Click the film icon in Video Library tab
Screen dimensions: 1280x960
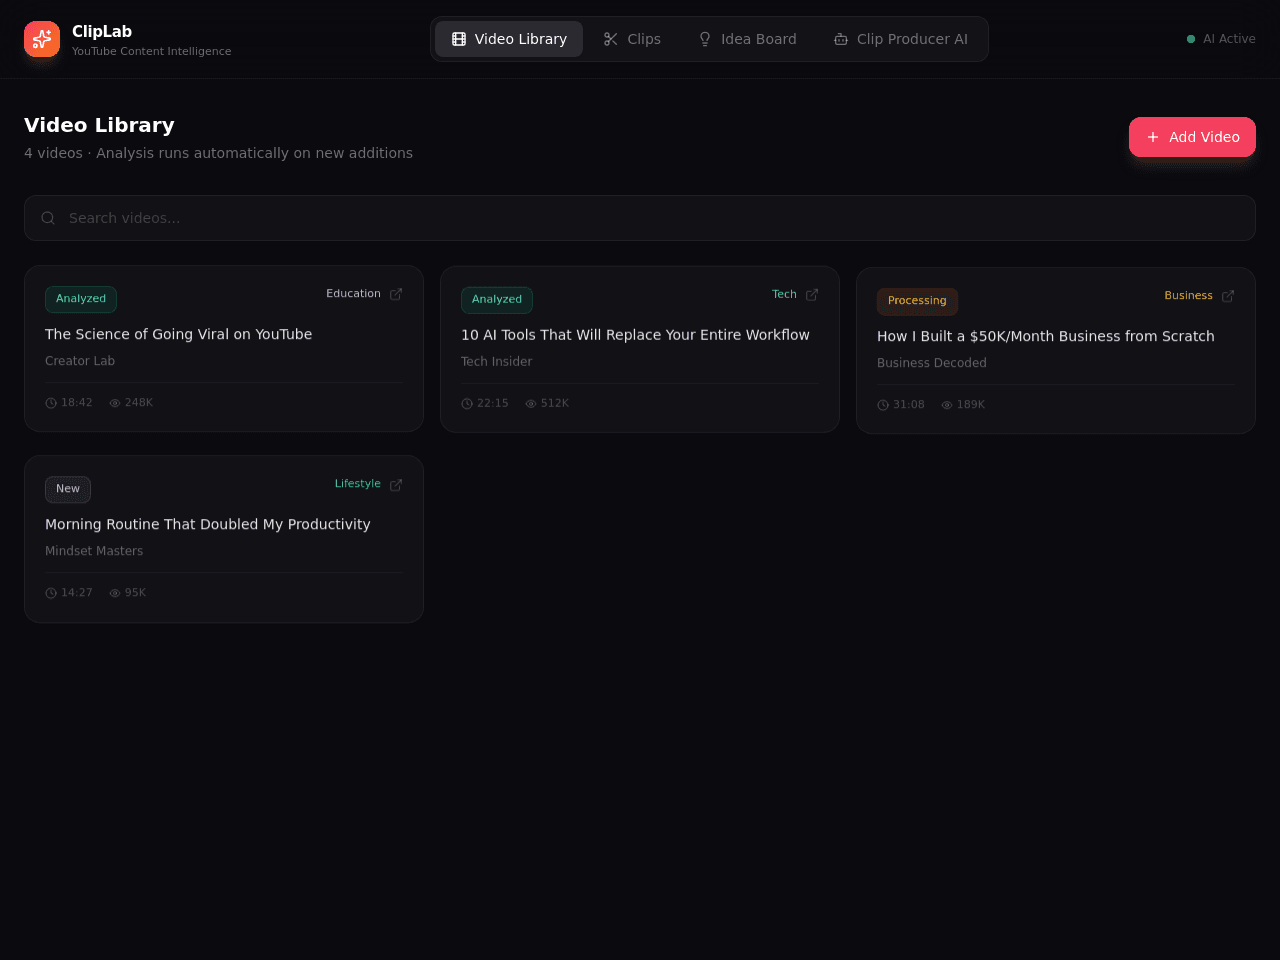pos(459,39)
